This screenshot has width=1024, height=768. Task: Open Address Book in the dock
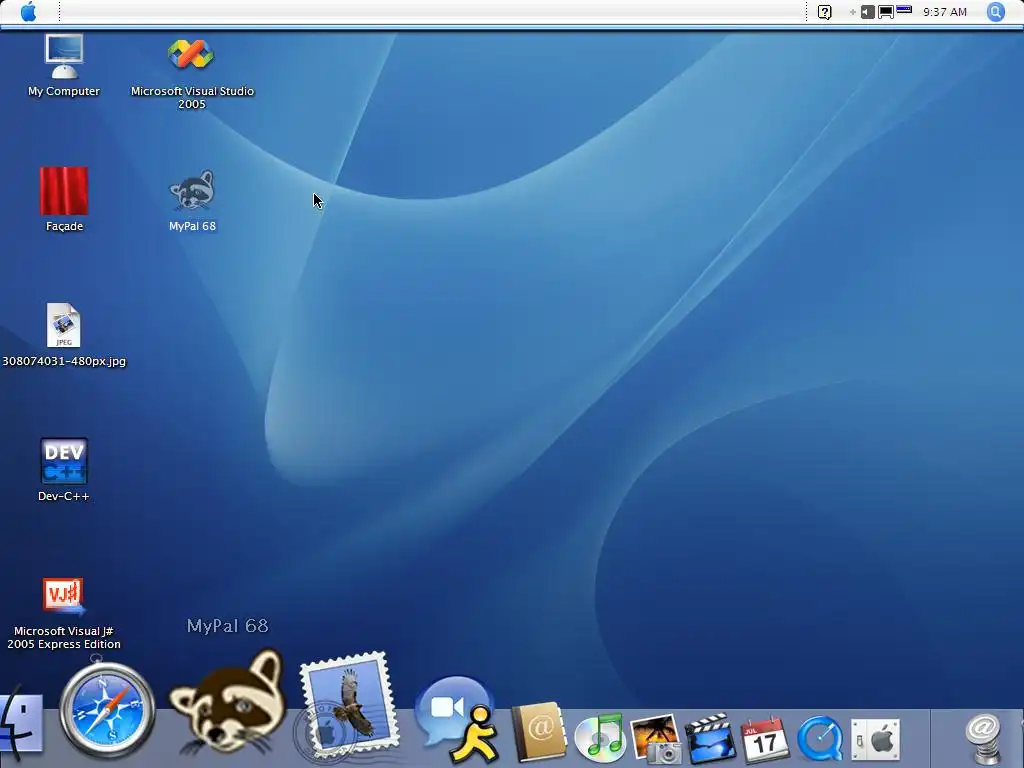point(537,732)
